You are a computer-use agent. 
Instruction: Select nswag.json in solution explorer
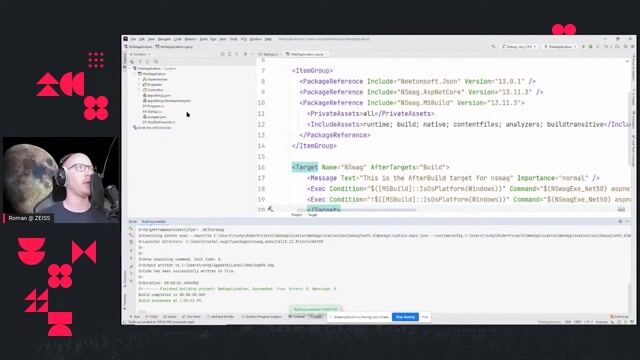[x=154, y=117]
